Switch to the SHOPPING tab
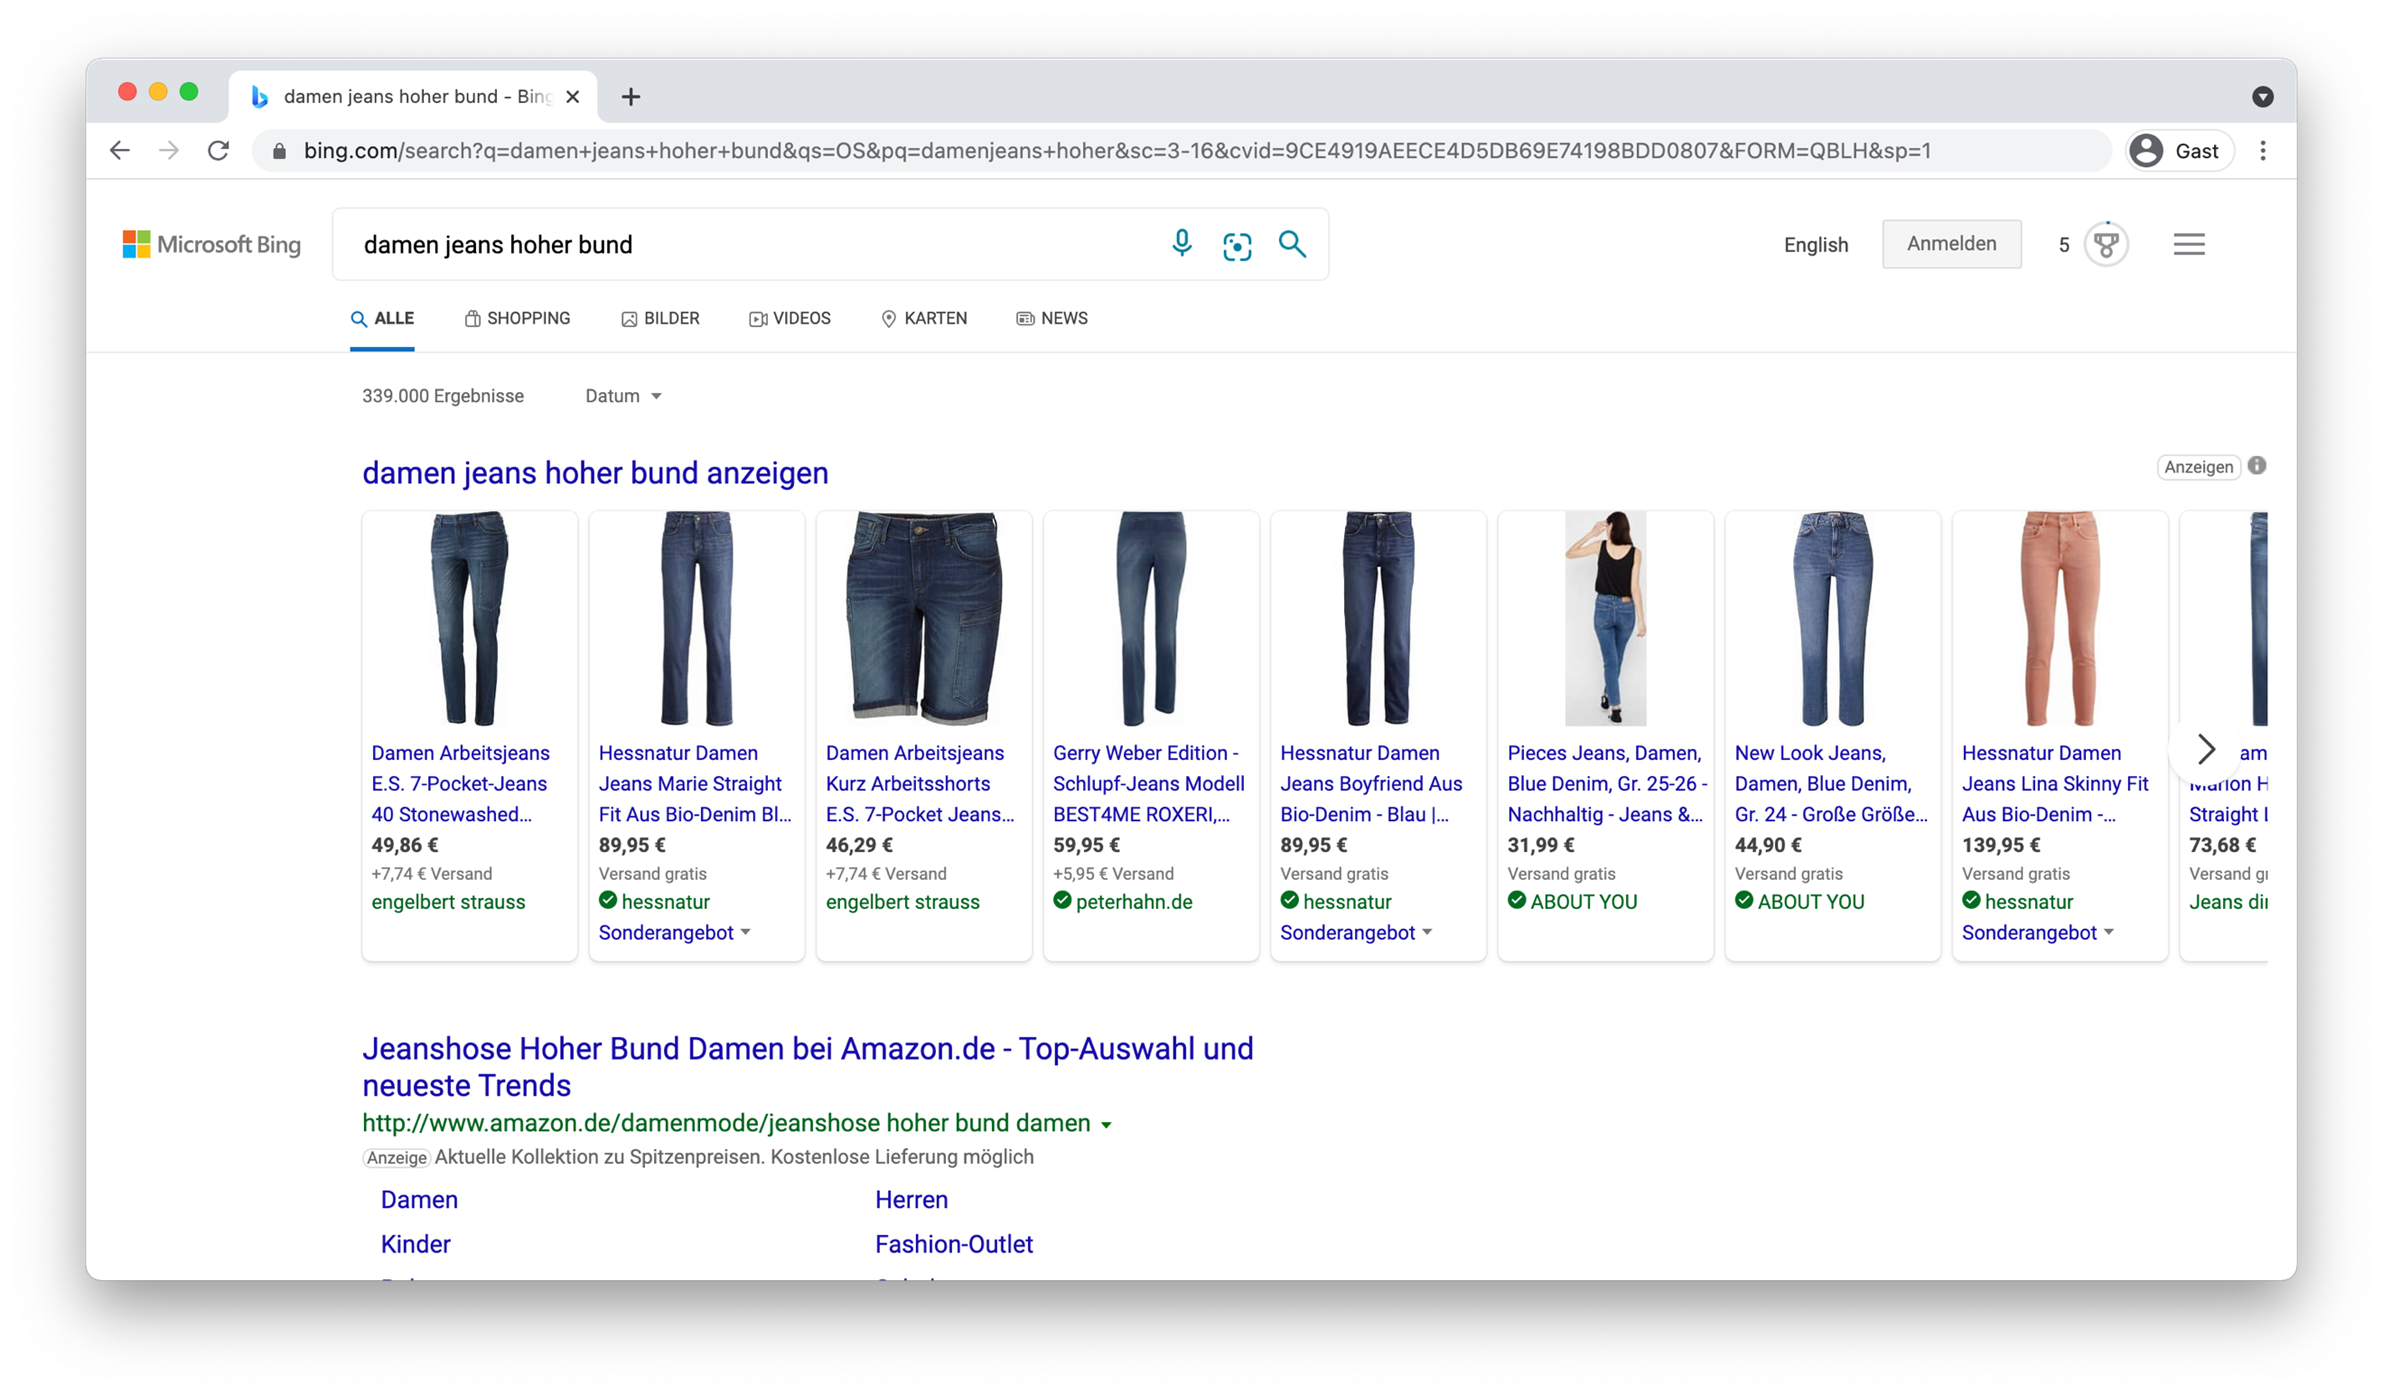 pyautogui.click(x=517, y=318)
